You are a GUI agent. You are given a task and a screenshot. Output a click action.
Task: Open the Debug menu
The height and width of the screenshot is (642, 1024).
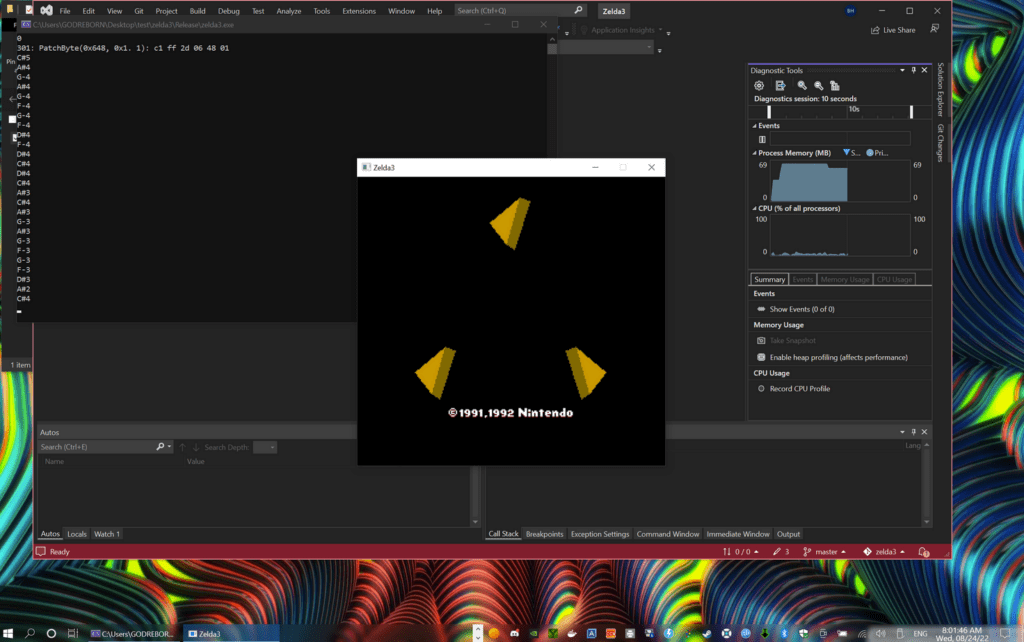[x=228, y=11]
